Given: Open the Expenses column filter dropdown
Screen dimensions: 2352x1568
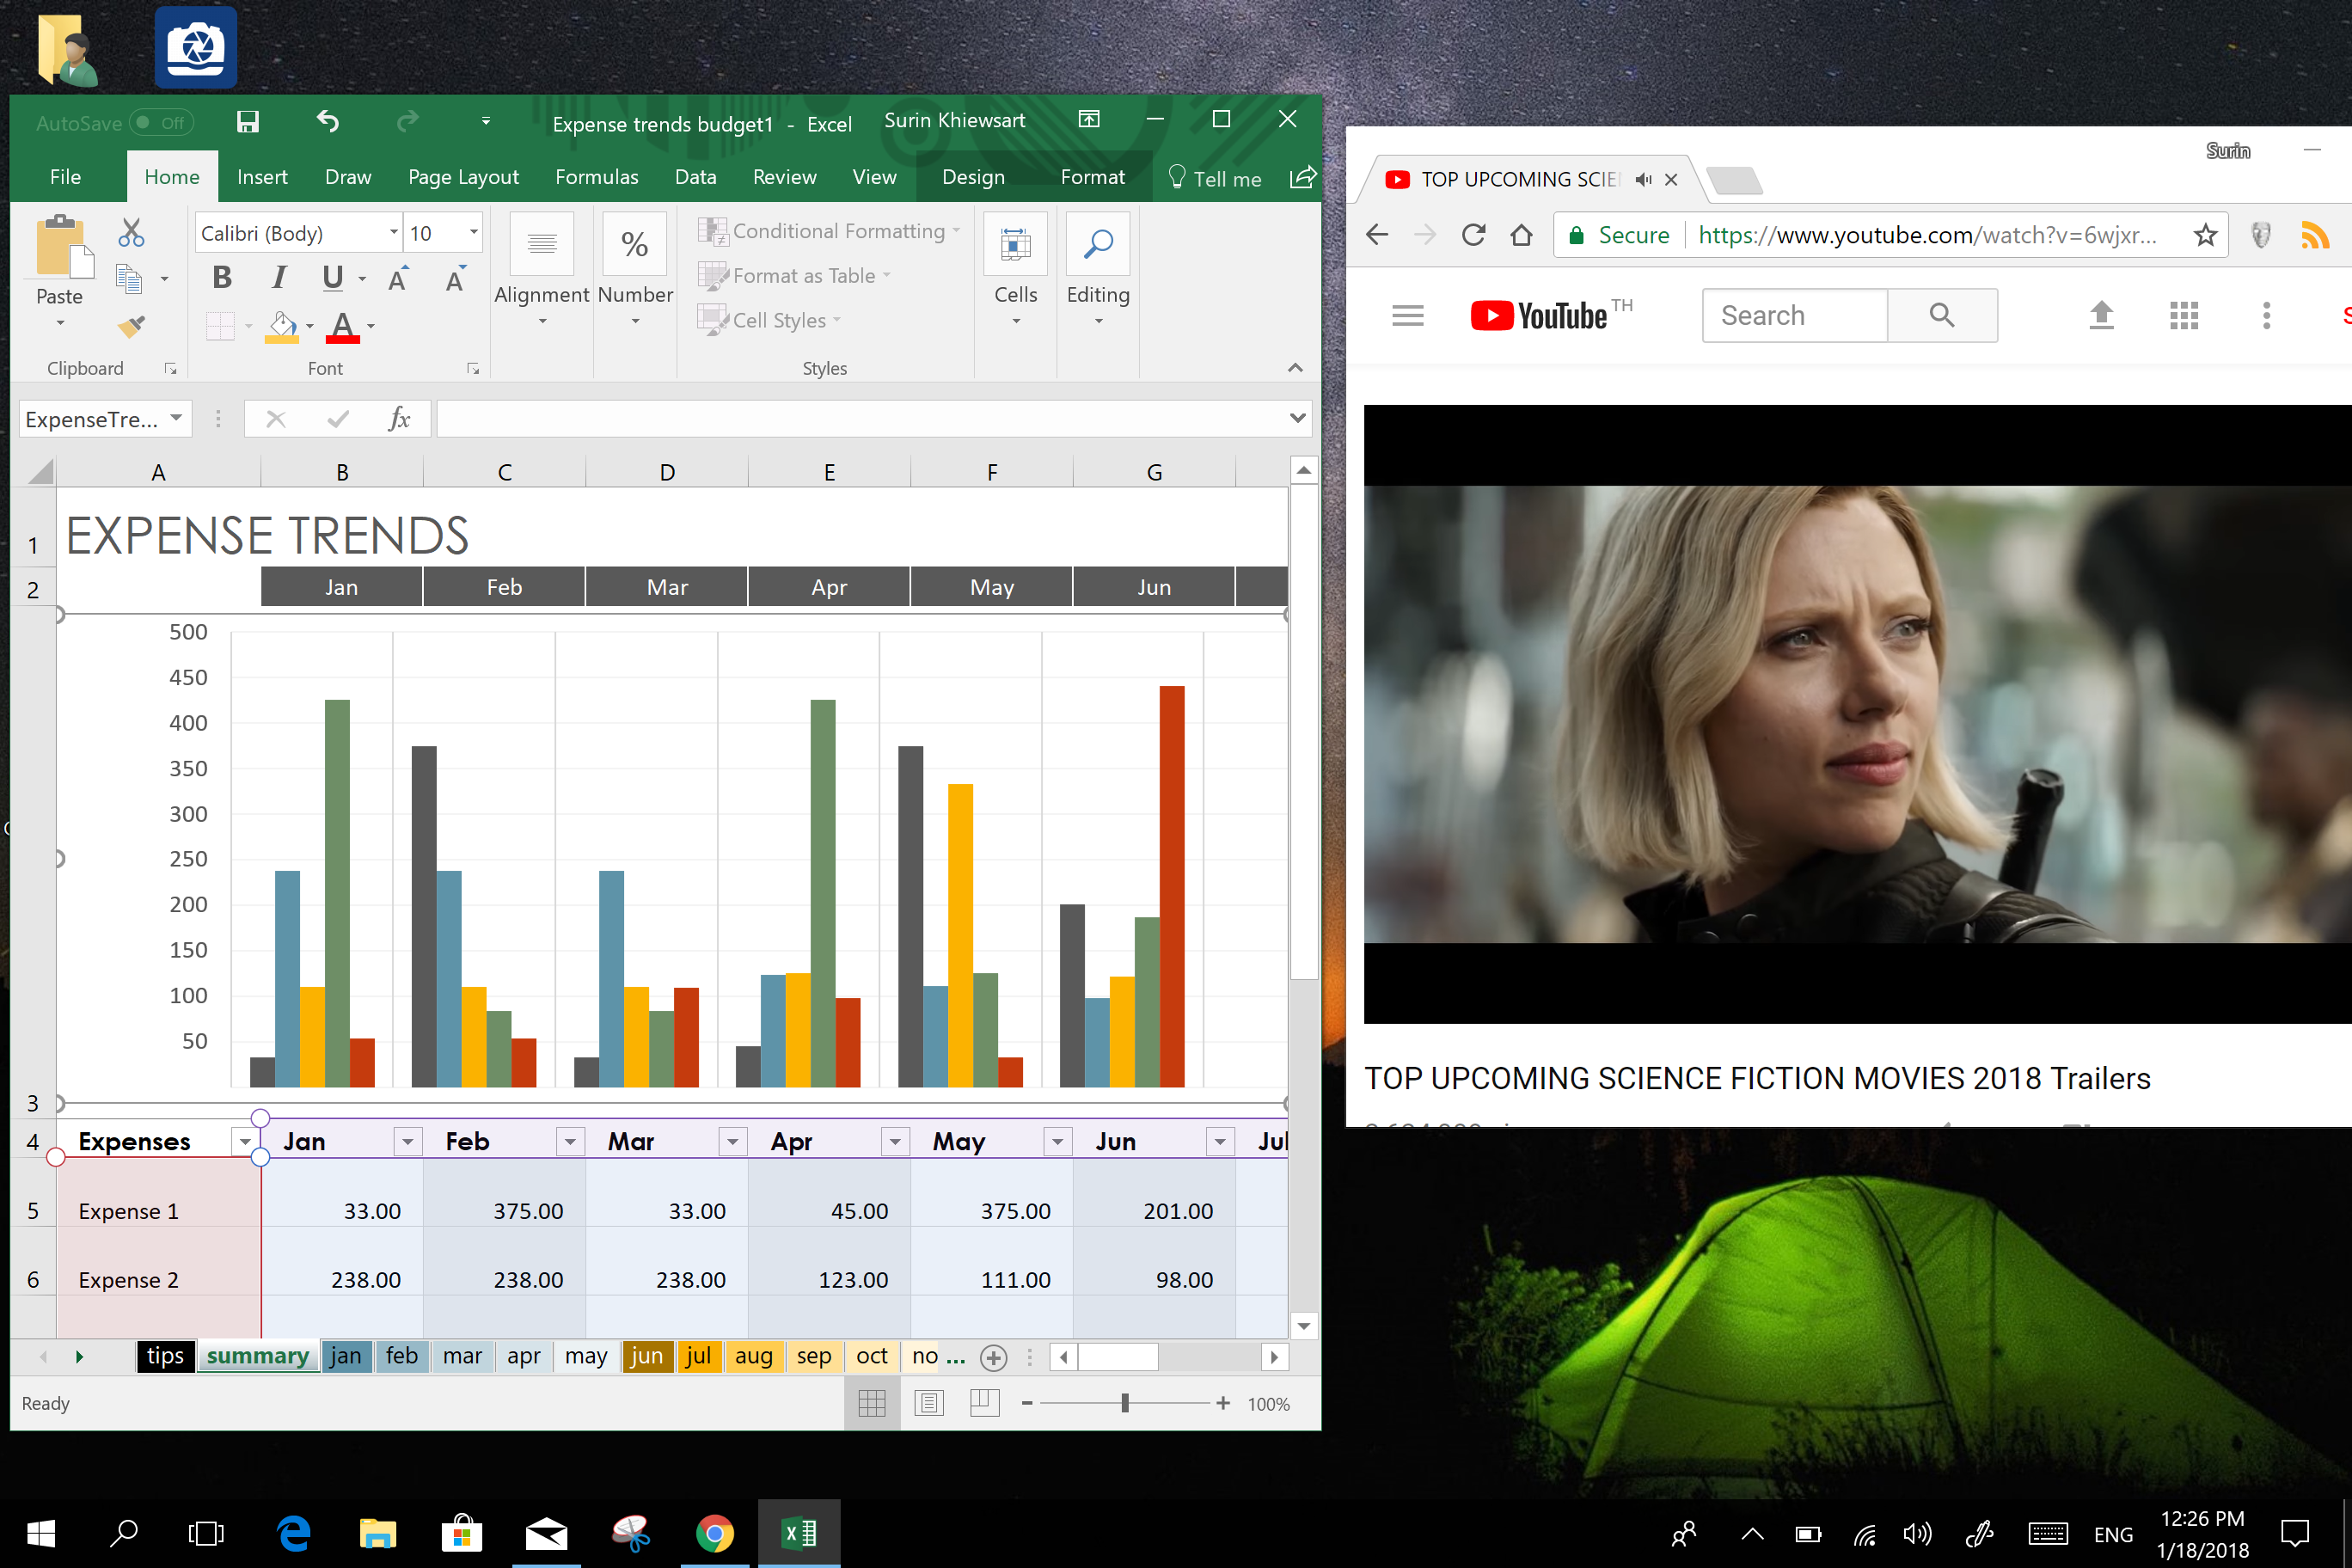Looking at the screenshot, I should pyautogui.click(x=245, y=1142).
